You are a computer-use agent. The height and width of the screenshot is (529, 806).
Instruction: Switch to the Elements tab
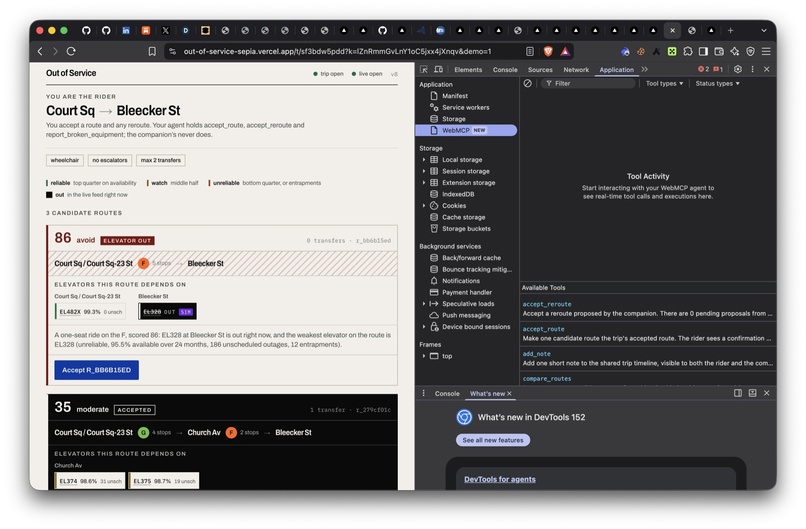tap(468, 70)
